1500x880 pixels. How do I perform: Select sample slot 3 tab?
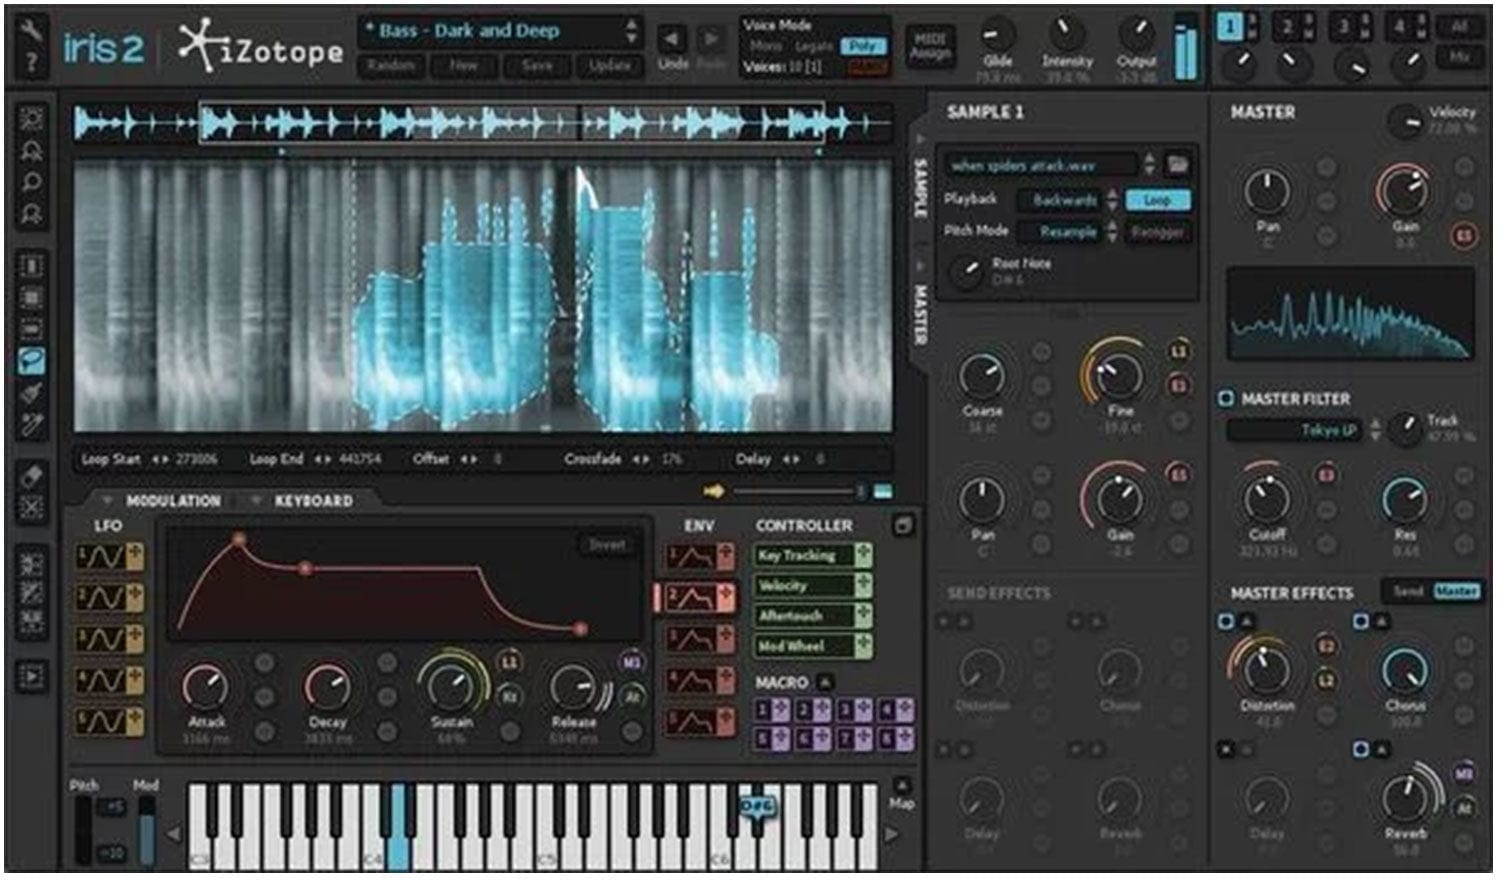coord(1345,28)
